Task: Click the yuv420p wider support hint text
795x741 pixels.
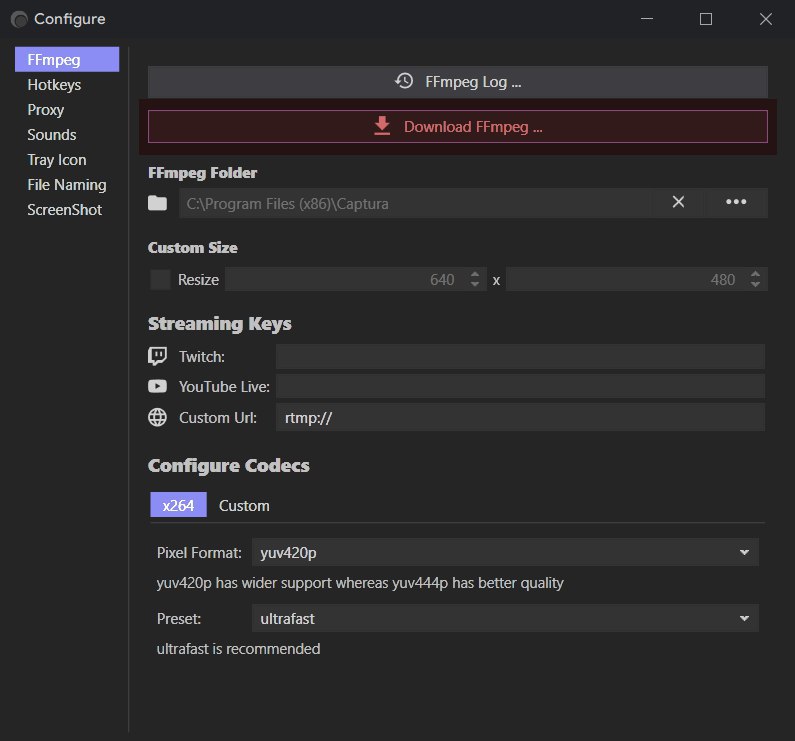Action: point(360,583)
